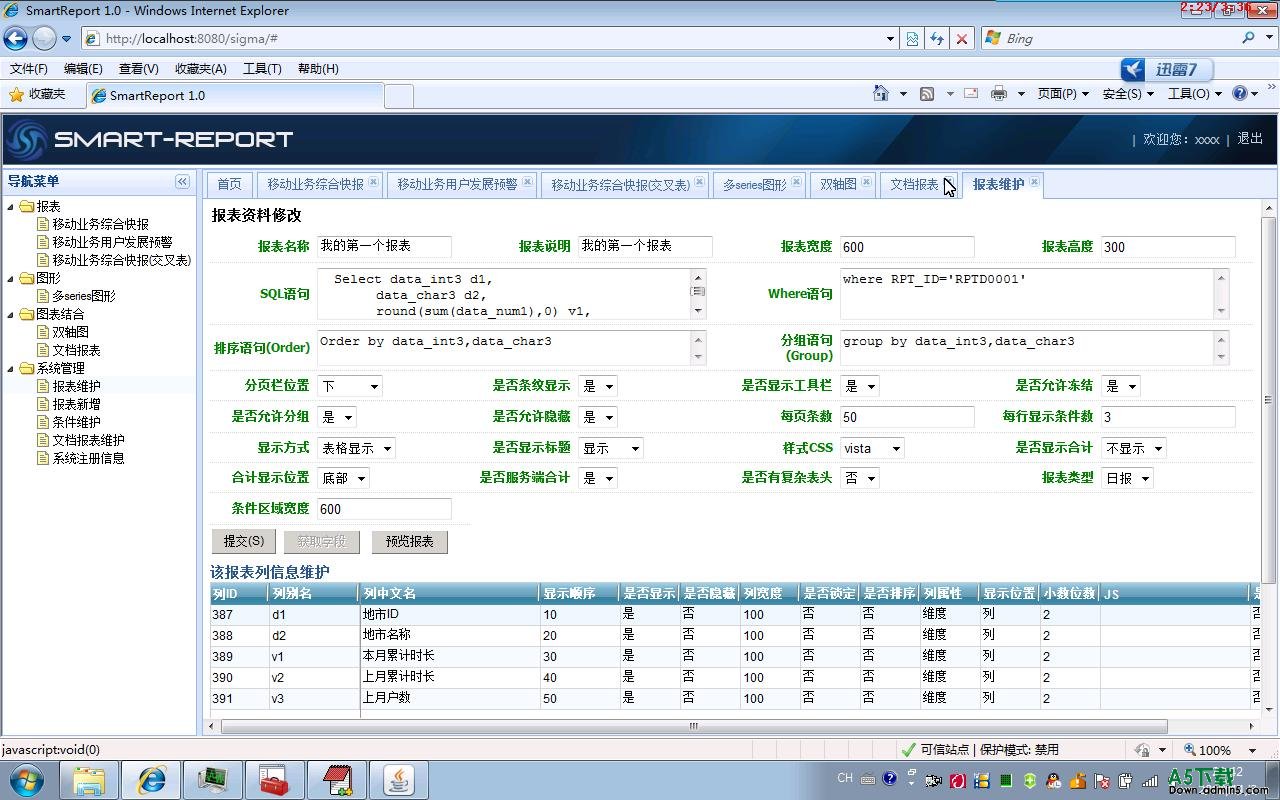This screenshot has height=800, width=1280.
Task: Open the 查看(V) menu
Action: [138, 69]
